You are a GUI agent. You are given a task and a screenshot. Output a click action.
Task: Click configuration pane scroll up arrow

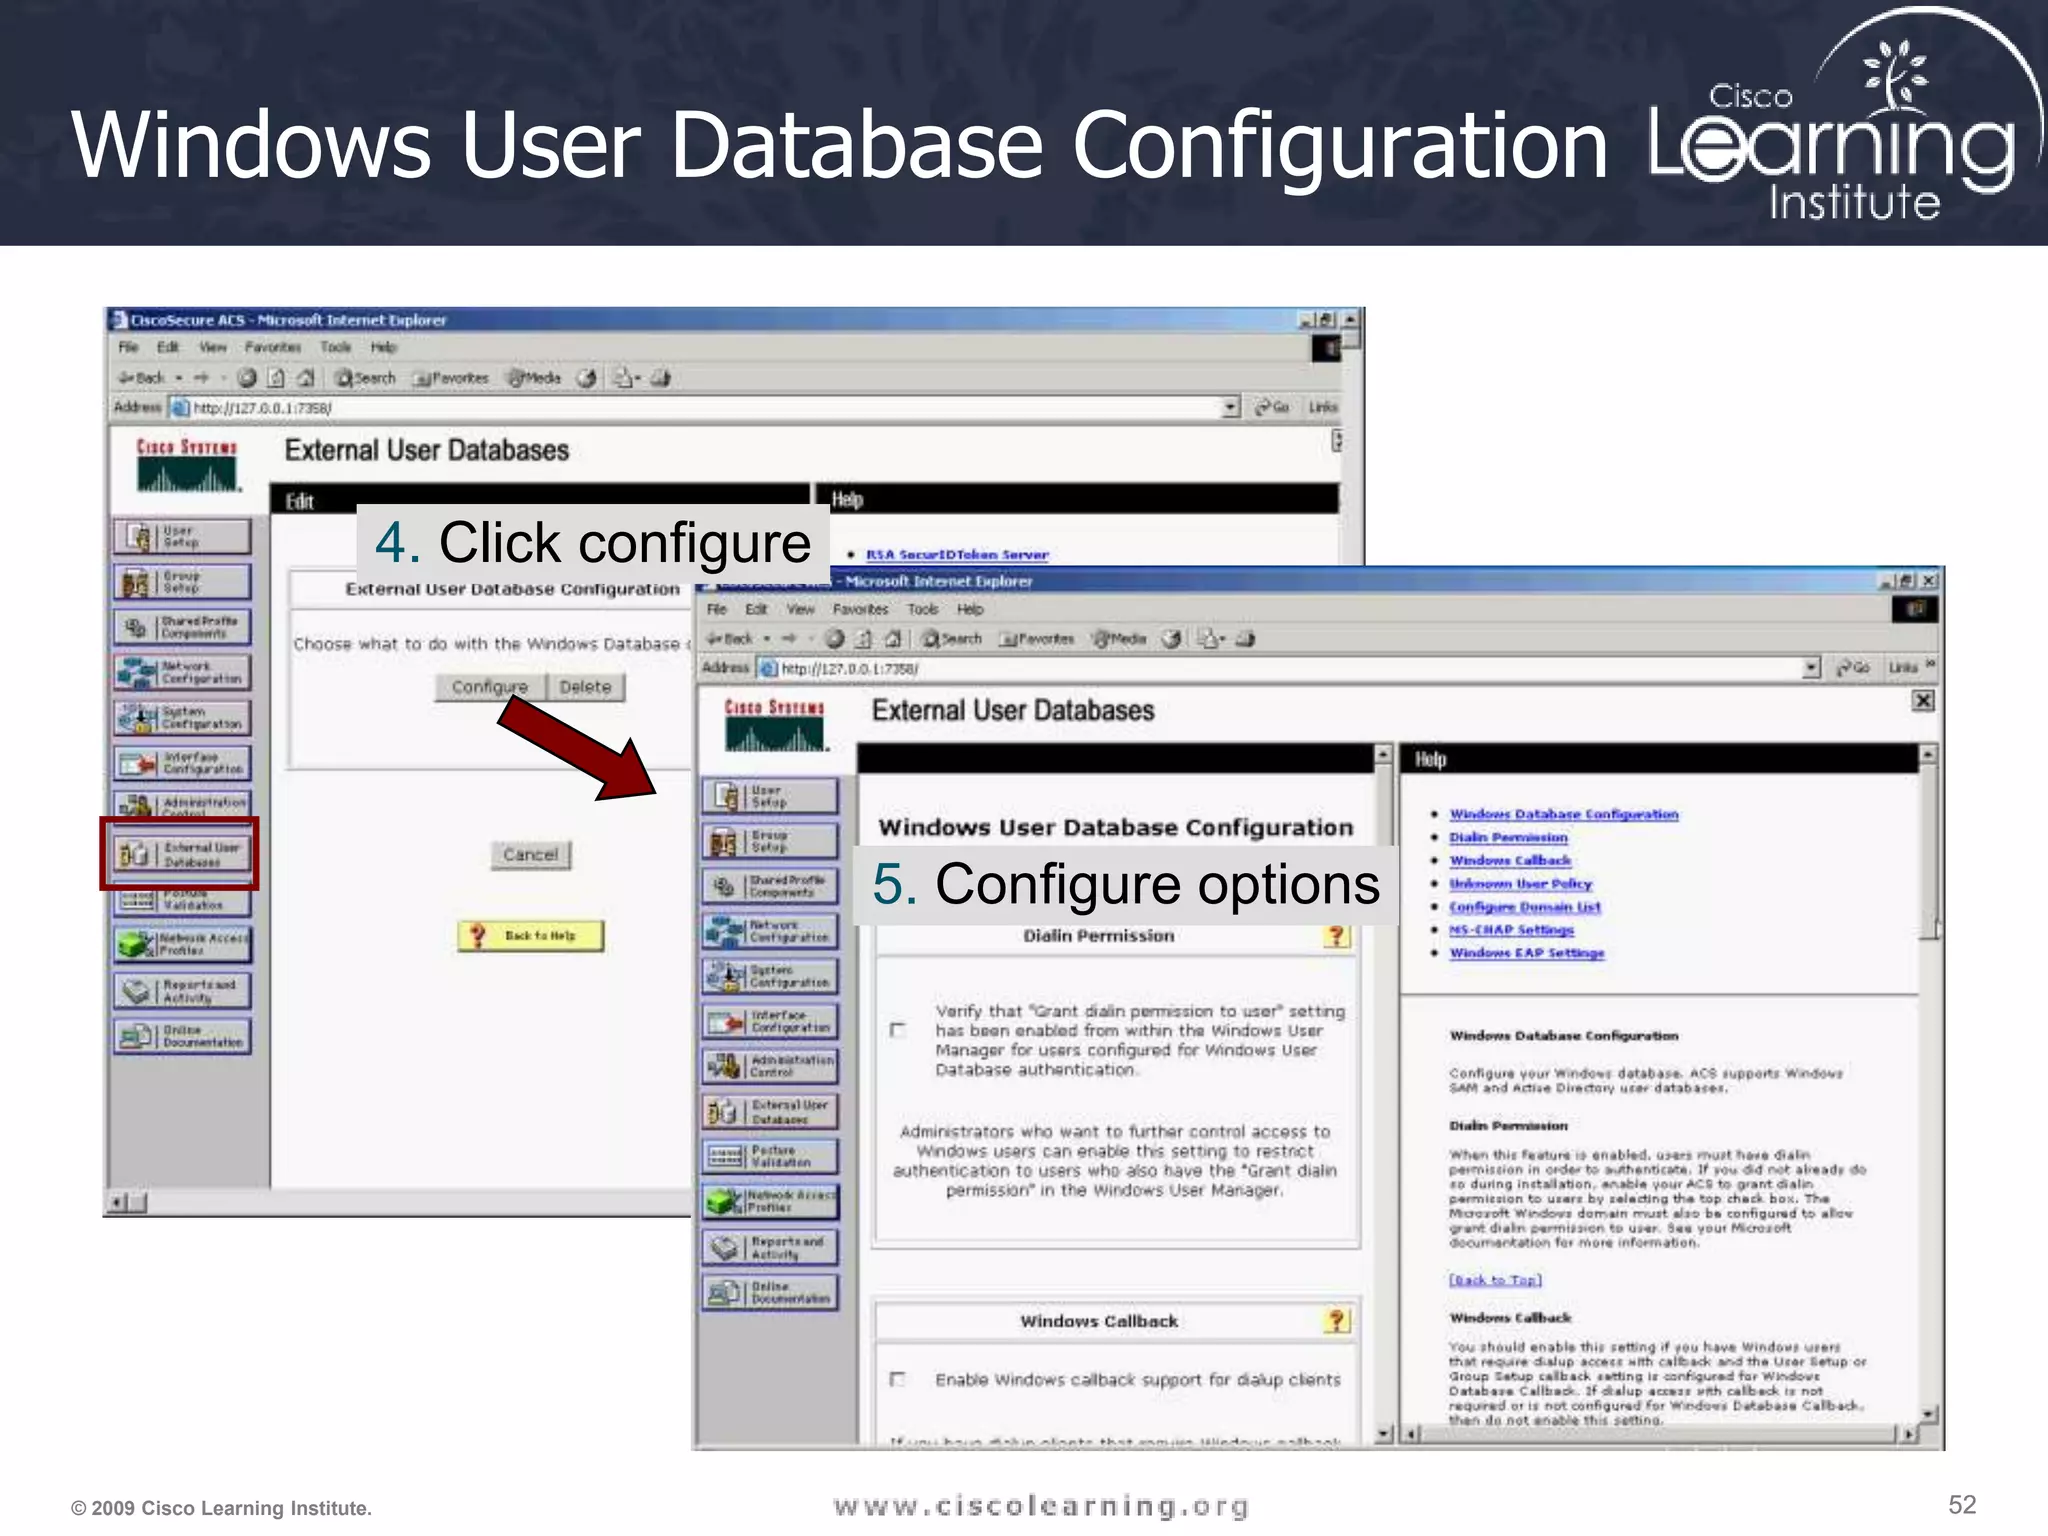click(x=1383, y=754)
